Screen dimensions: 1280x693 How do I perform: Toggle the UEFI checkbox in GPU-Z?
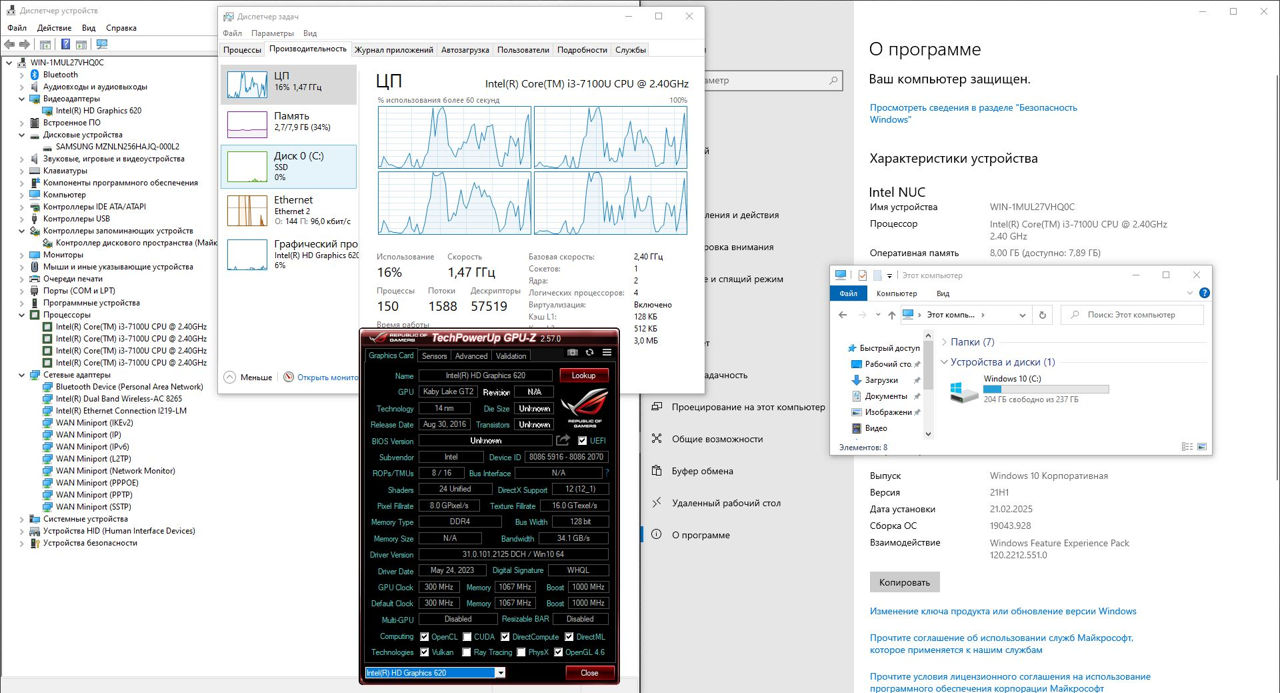click(582, 440)
